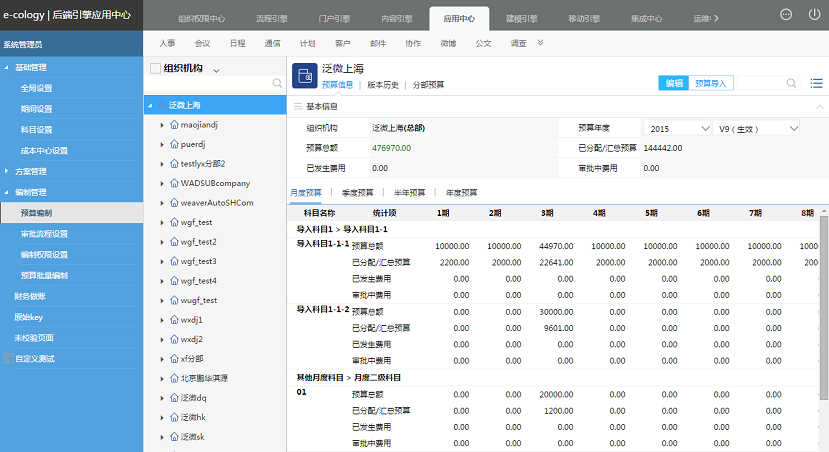Viewport: 829px width, 452px height.
Task: Open 成本中心设置 in sidebar
Action: coord(44,151)
